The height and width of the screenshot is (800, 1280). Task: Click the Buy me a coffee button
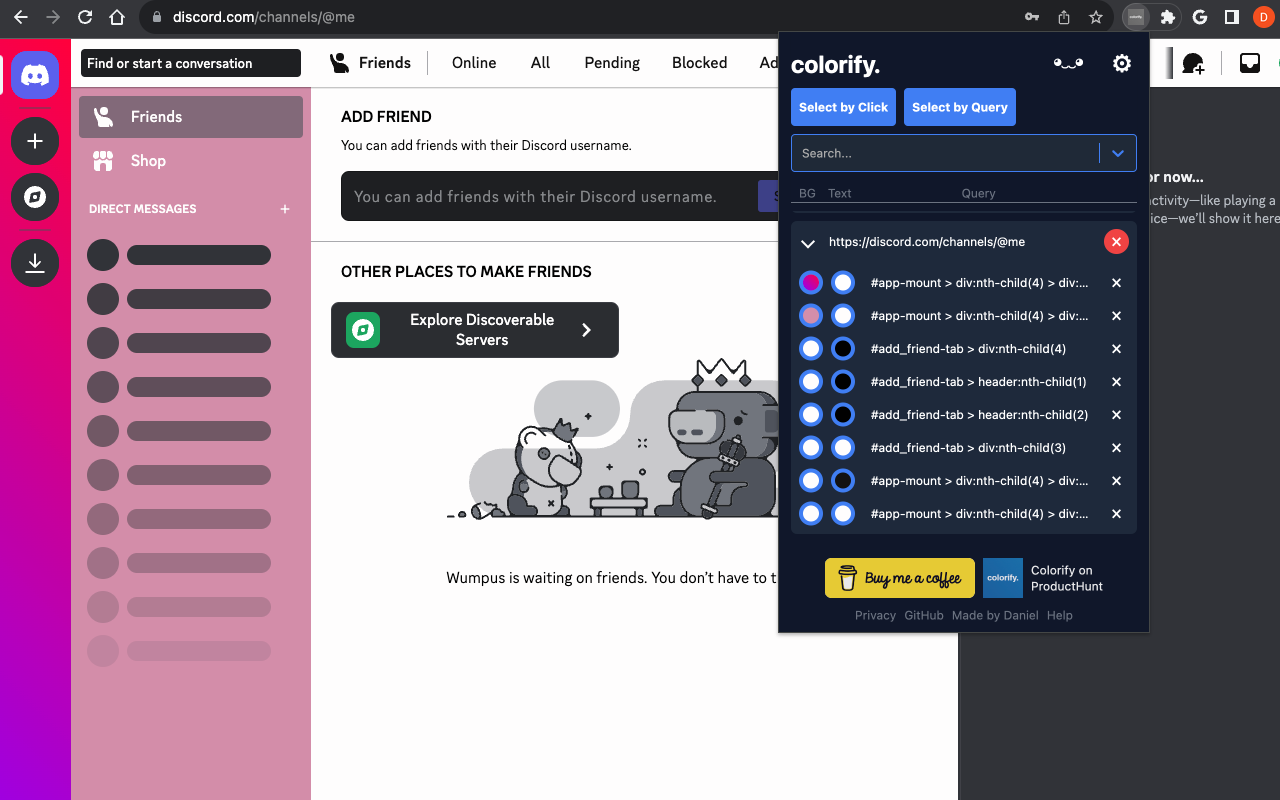coord(900,578)
